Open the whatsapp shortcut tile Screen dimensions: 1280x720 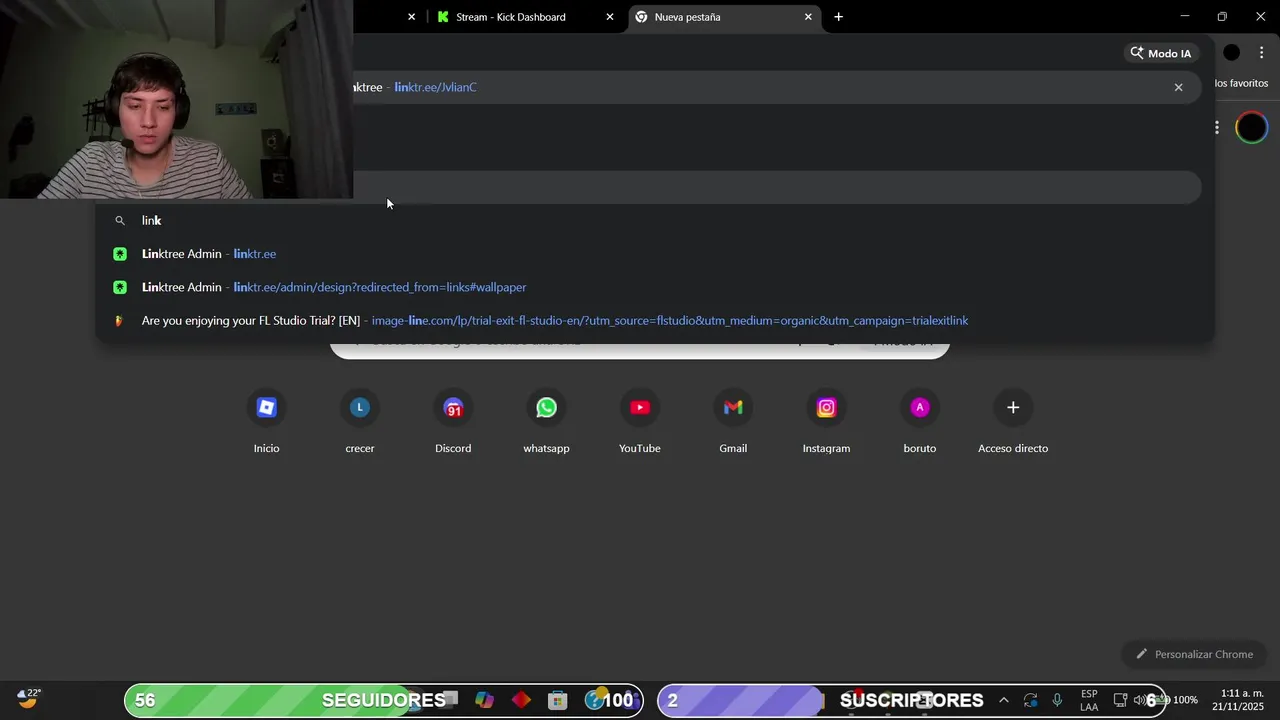(x=546, y=421)
